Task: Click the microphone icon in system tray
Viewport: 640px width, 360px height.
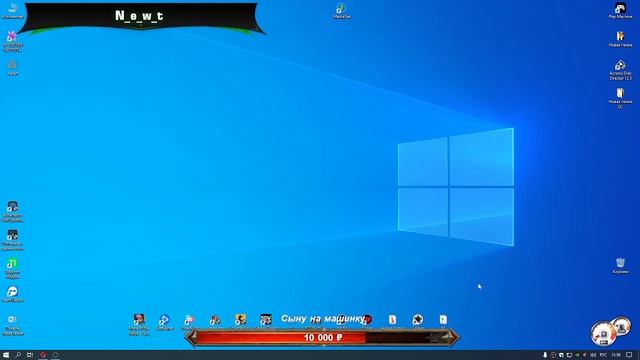Action: click(x=545, y=355)
